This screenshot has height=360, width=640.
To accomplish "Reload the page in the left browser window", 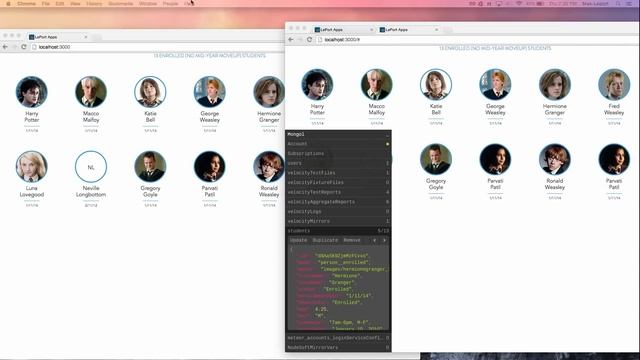I will (x=24, y=47).
